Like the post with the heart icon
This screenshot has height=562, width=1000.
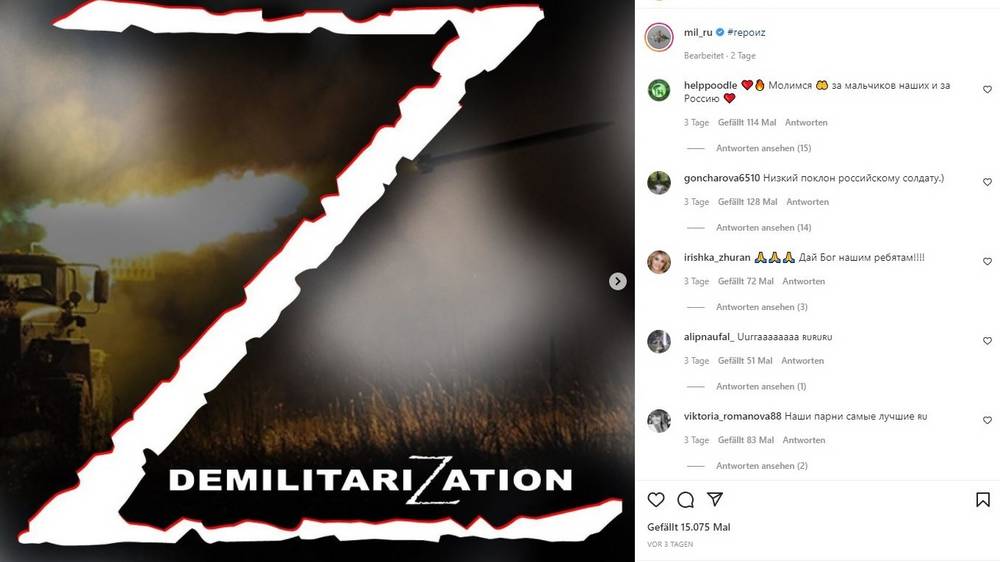click(x=656, y=499)
